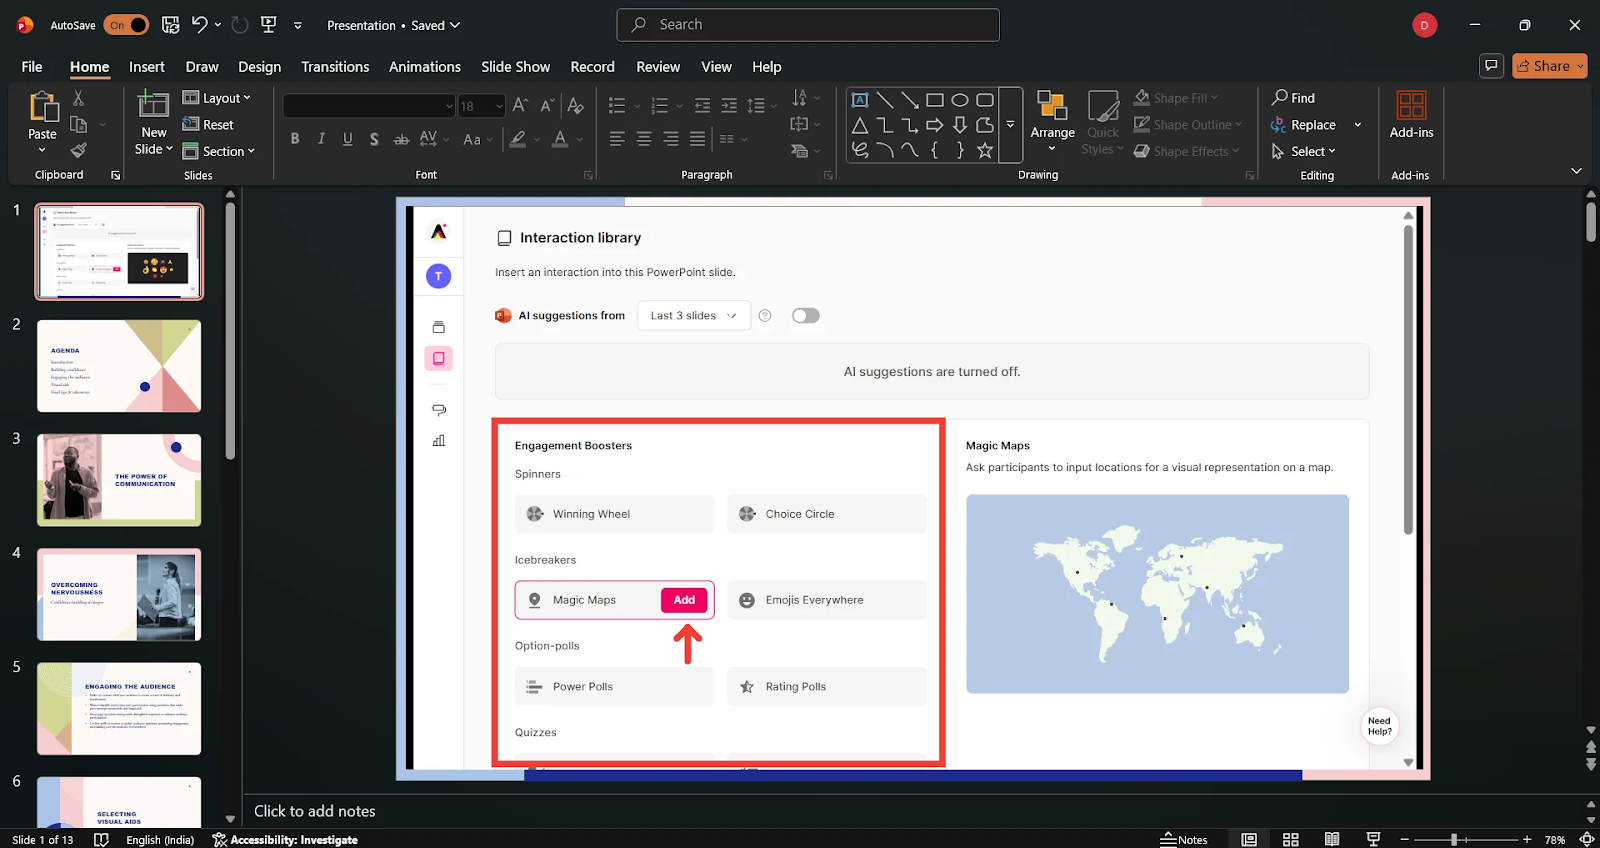This screenshot has width=1600, height=848.
Task: Open the Select dropdown in Editing
Action: pyautogui.click(x=1304, y=152)
